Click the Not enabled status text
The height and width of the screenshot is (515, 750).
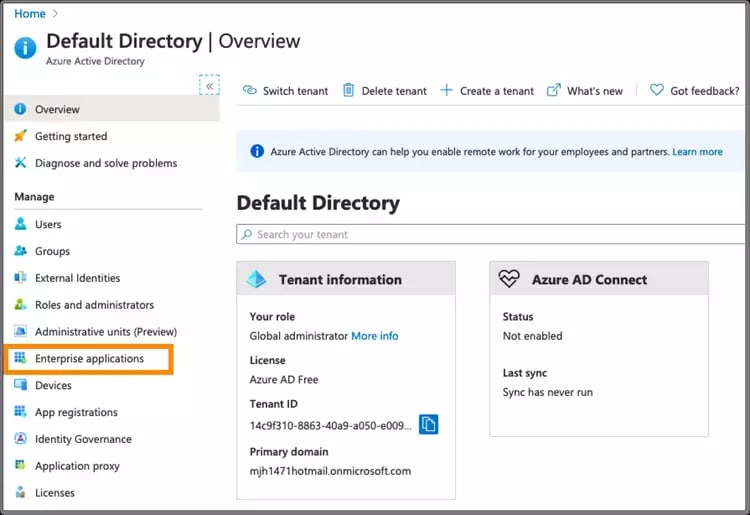pos(532,336)
